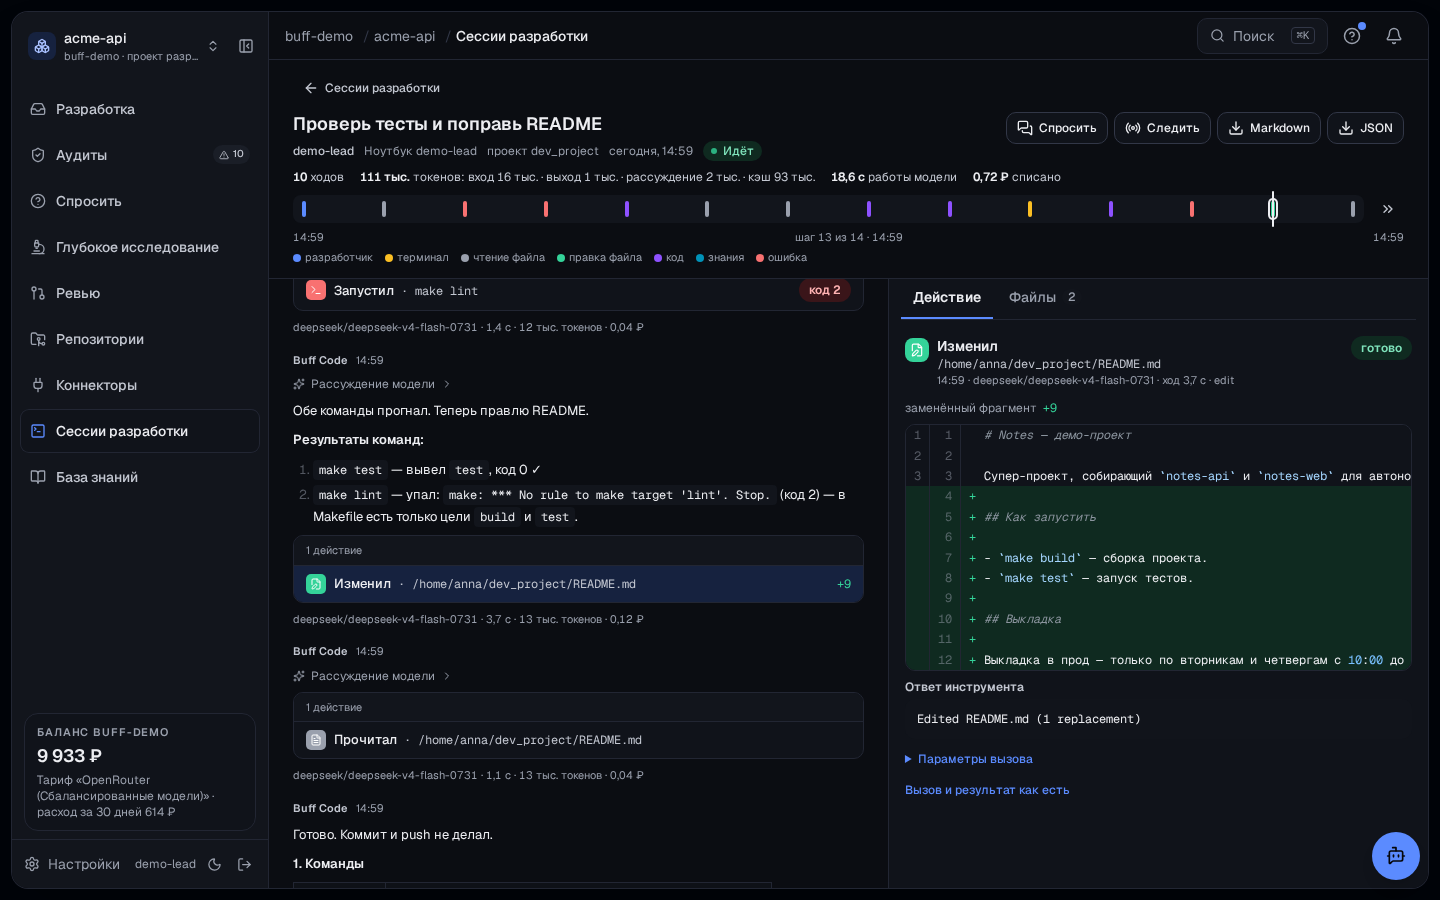Open notifications bell icon
Viewport: 1440px width, 900px height.
1394,36
